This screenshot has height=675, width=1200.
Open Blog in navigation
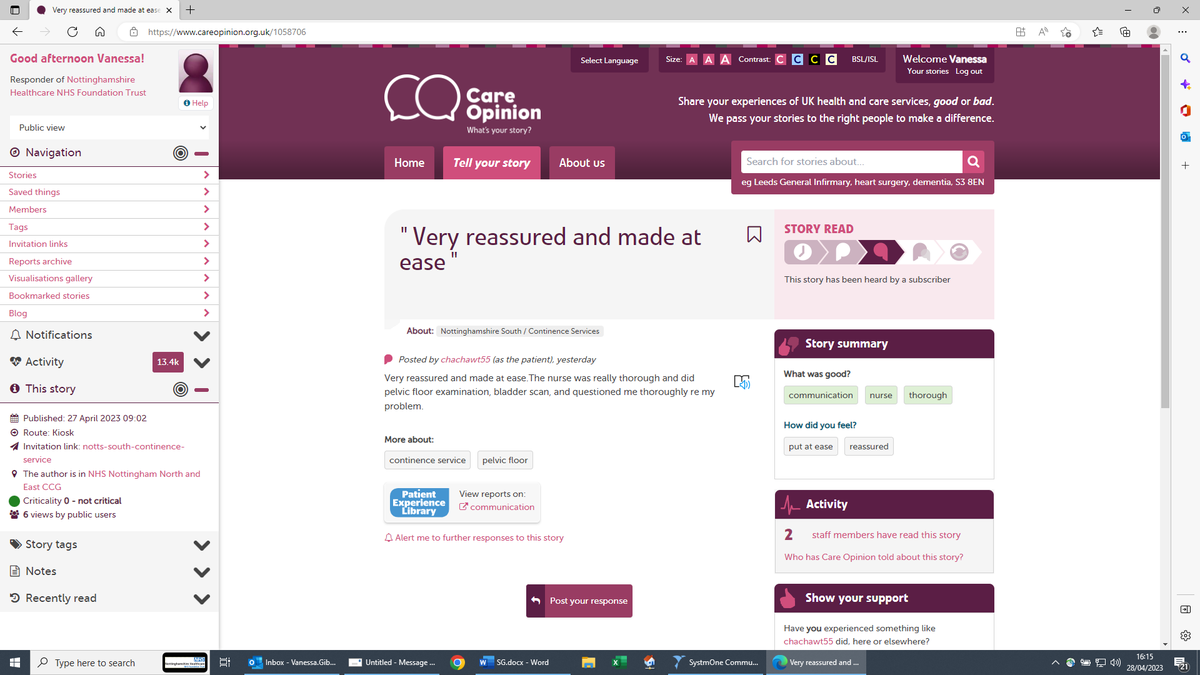109,313
